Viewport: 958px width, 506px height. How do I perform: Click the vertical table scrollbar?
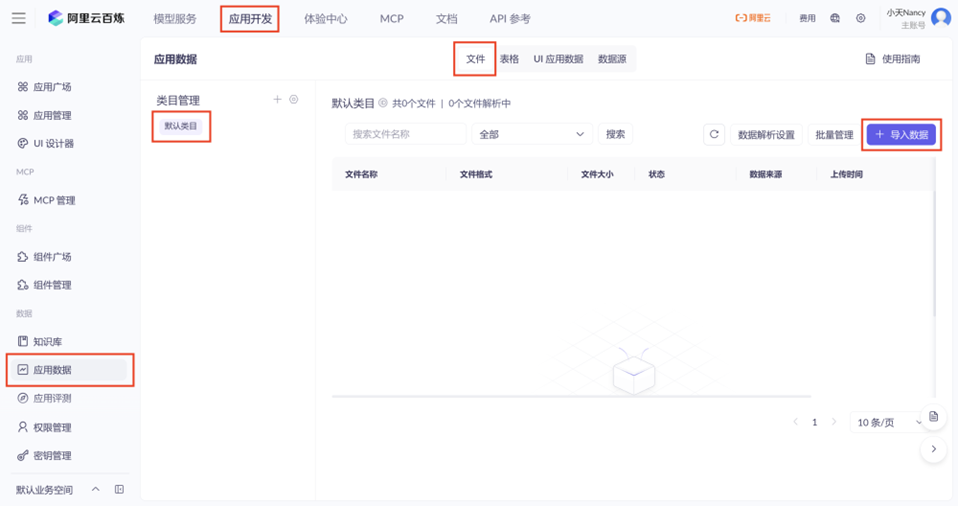pos(934,253)
